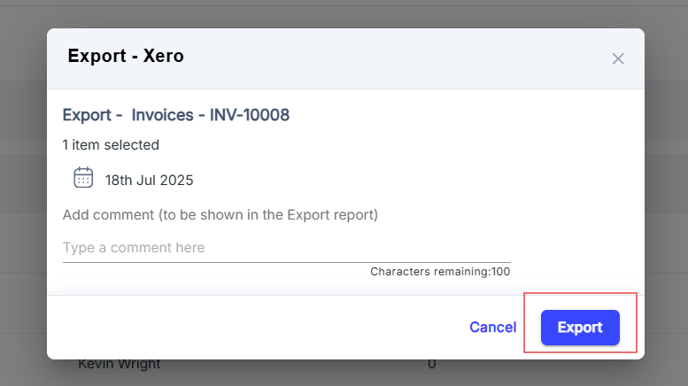Click the 18th Jul 2025 date
The width and height of the screenshot is (688, 386).
point(149,180)
